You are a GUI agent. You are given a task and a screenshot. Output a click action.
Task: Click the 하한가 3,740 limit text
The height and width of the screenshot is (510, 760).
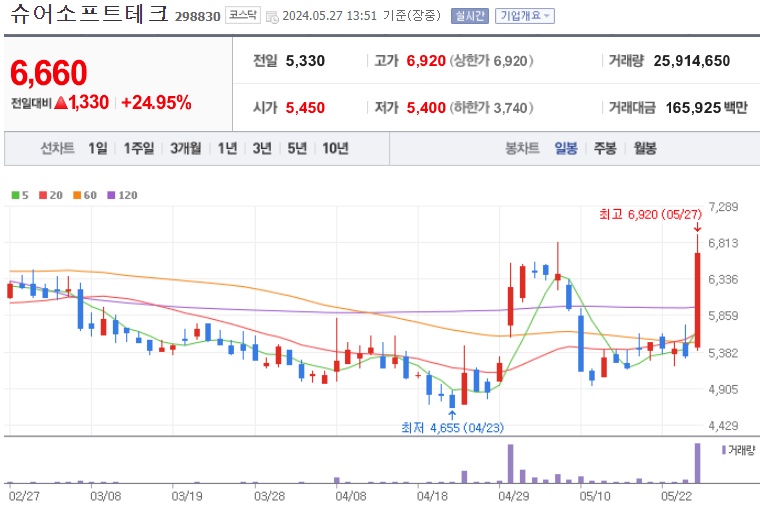(x=491, y=108)
